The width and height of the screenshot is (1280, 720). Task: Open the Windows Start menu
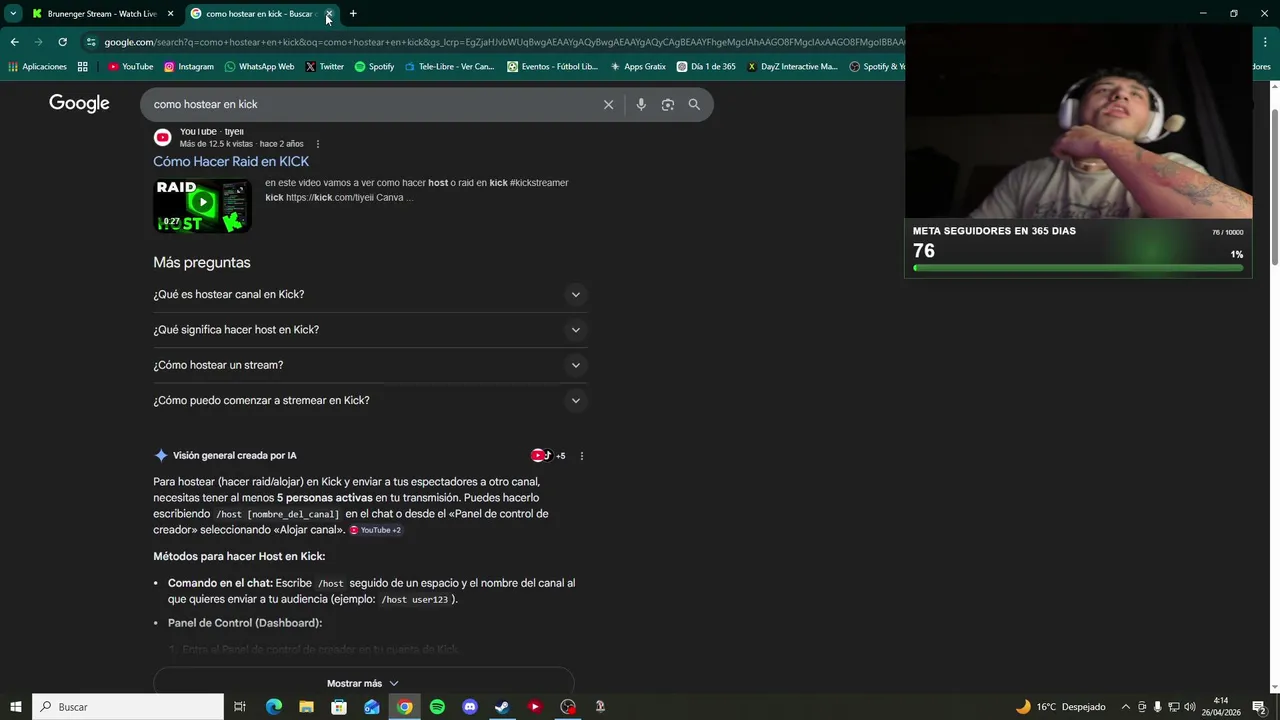(15, 707)
